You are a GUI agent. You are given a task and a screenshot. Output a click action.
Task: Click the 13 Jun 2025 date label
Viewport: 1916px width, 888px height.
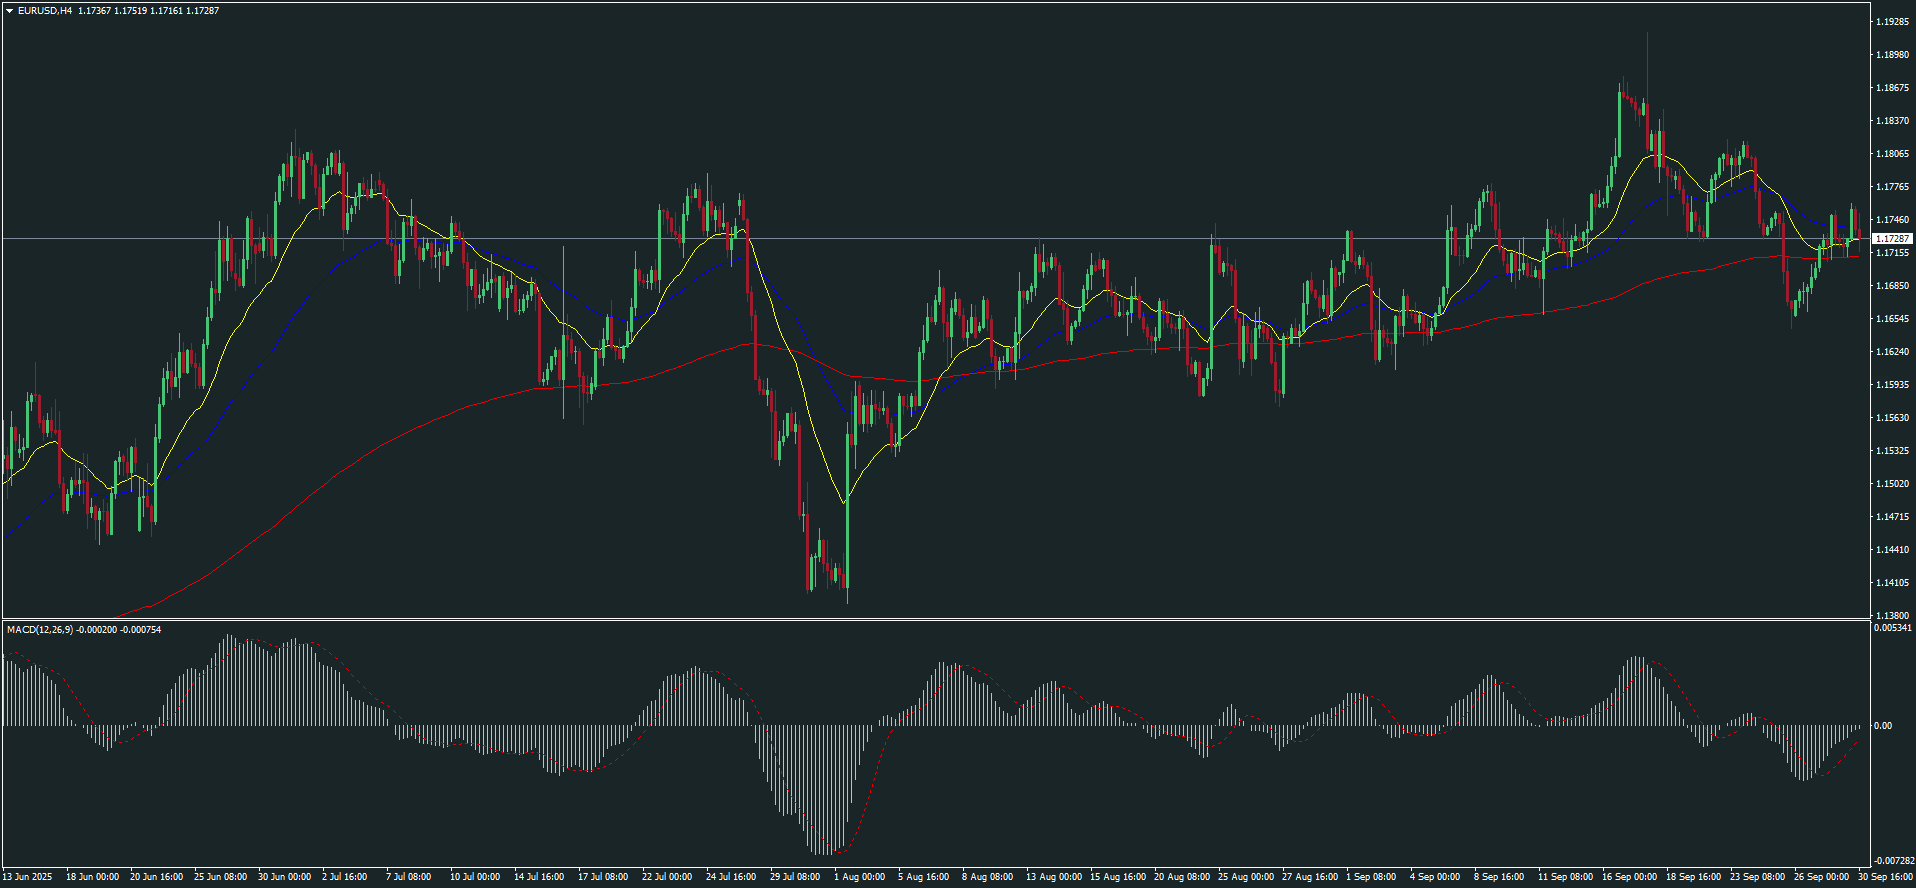tap(27, 877)
